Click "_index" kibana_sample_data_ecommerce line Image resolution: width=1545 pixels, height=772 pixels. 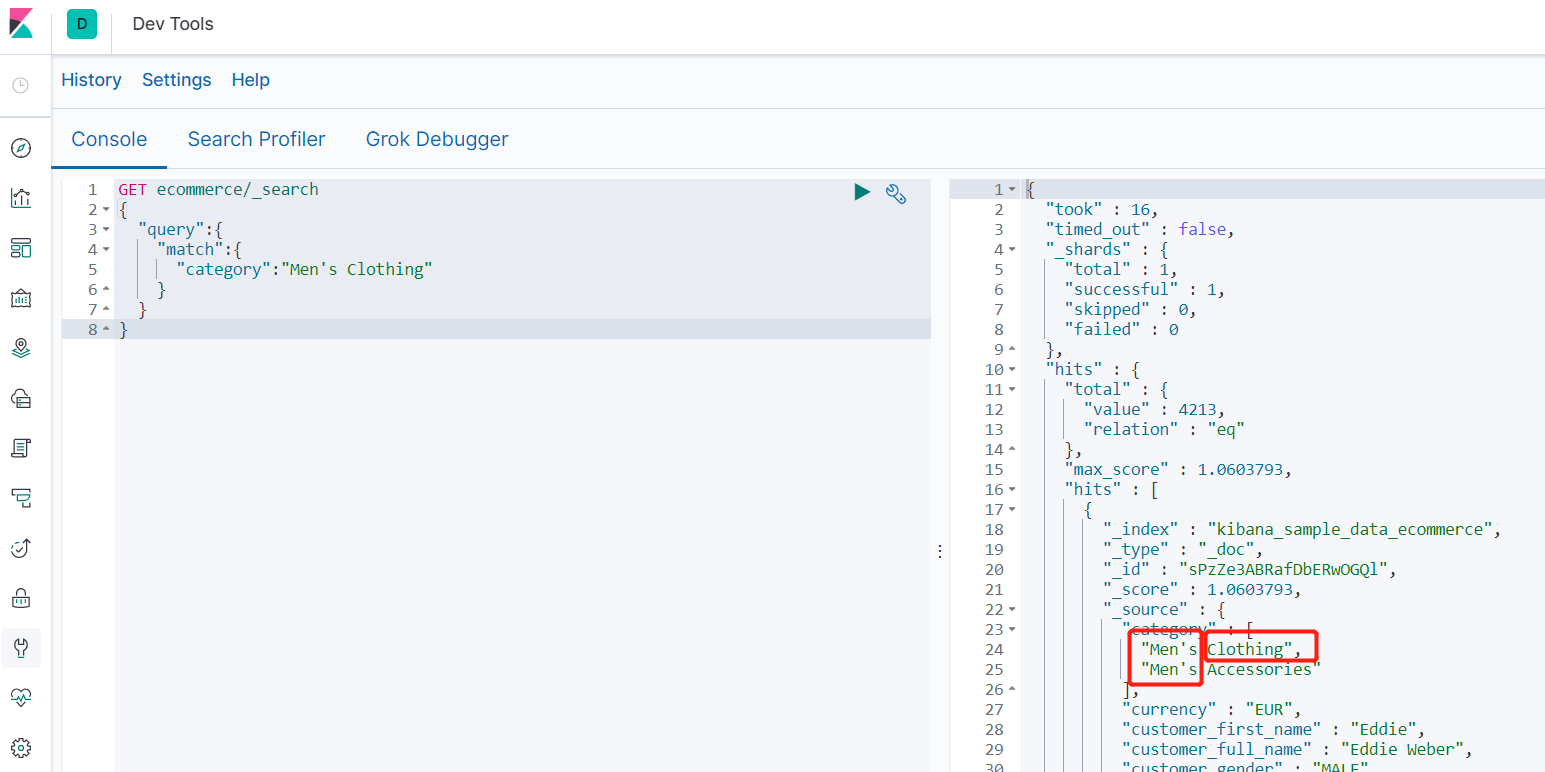tap(1303, 529)
